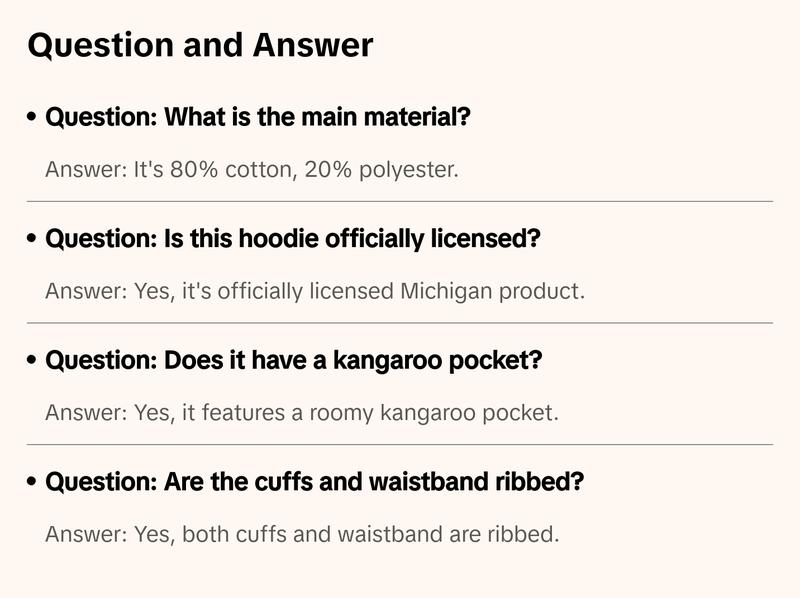
Task: Select the main material question
Action: [x=258, y=118]
